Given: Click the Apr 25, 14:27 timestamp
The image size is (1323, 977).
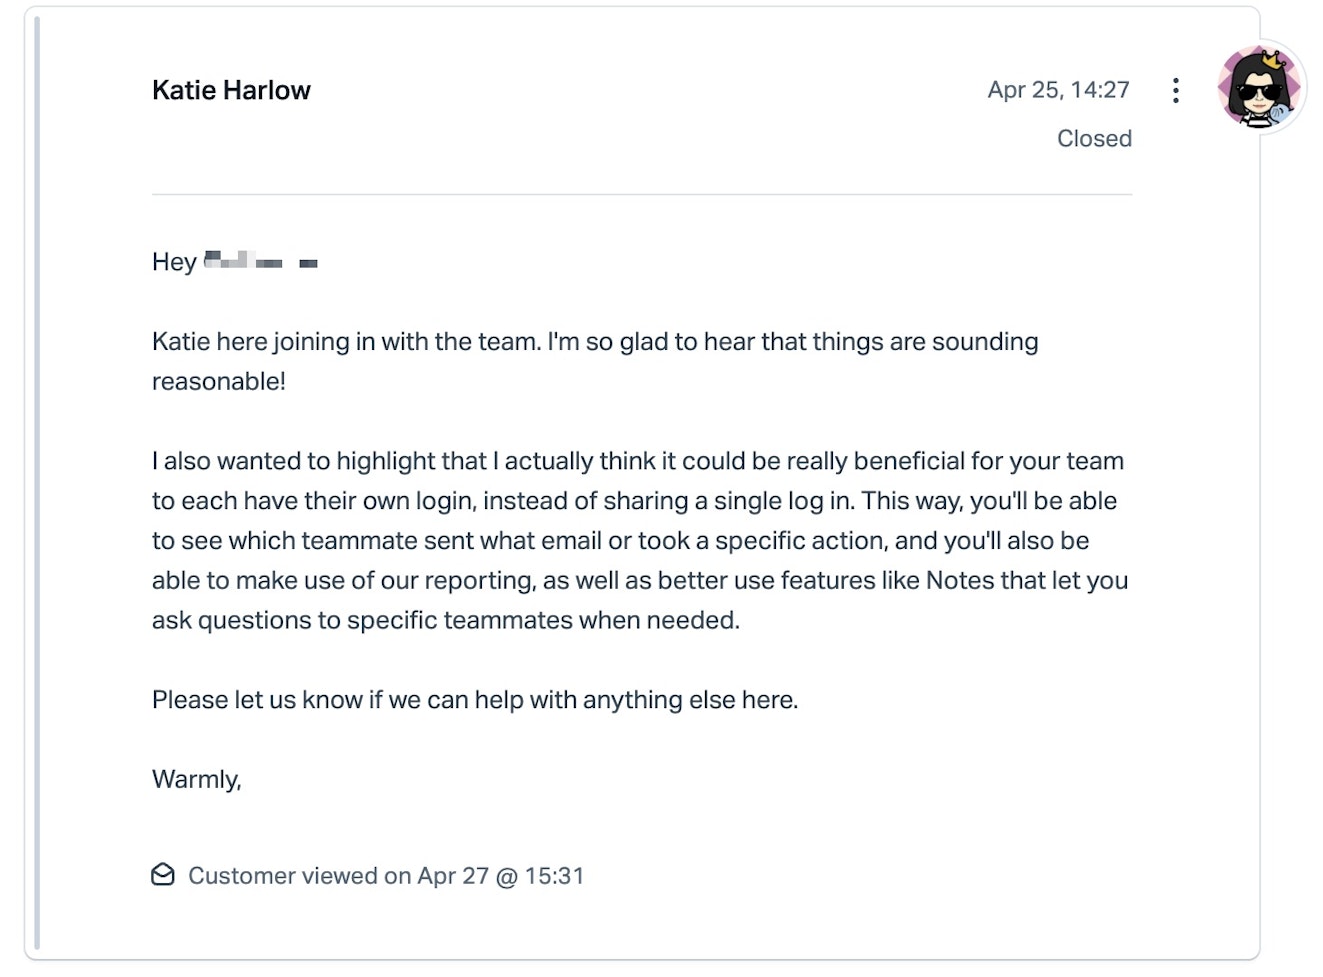Looking at the screenshot, I should click(1058, 90).
